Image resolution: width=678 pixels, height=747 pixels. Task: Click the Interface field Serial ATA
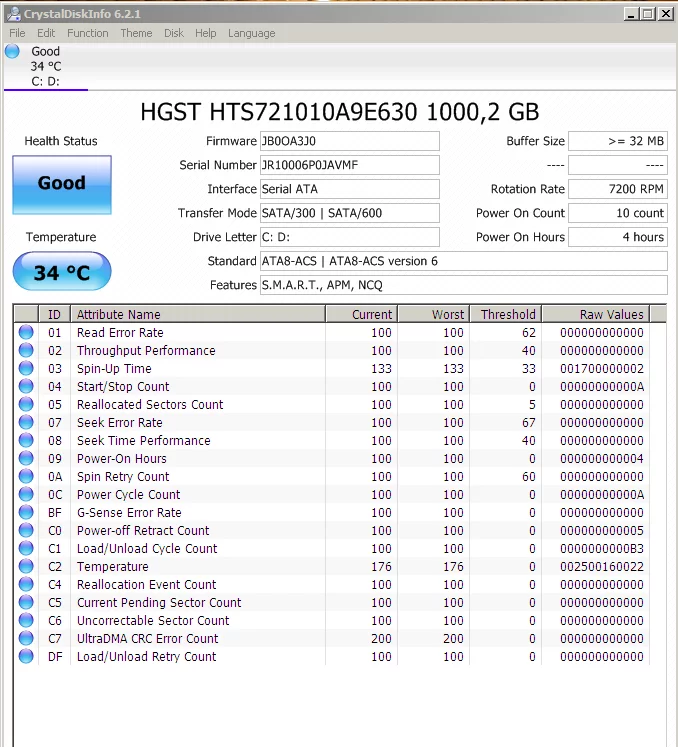350,189
